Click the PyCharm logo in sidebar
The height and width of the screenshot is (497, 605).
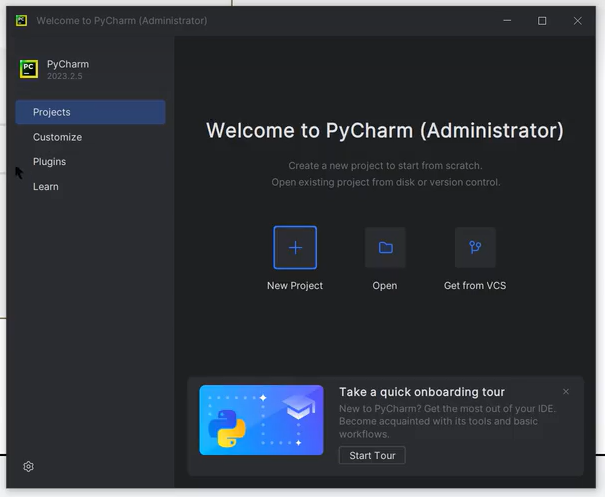(x=29, y=69)
